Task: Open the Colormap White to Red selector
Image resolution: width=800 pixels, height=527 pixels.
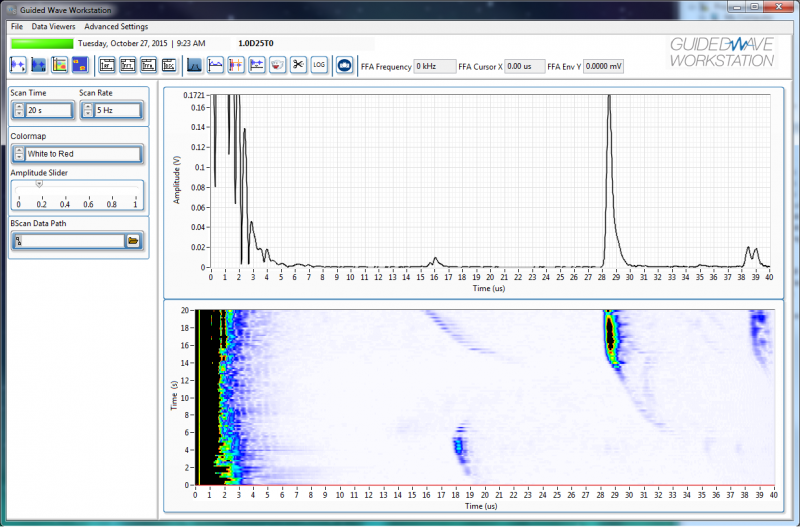Action: click(82, 154)
